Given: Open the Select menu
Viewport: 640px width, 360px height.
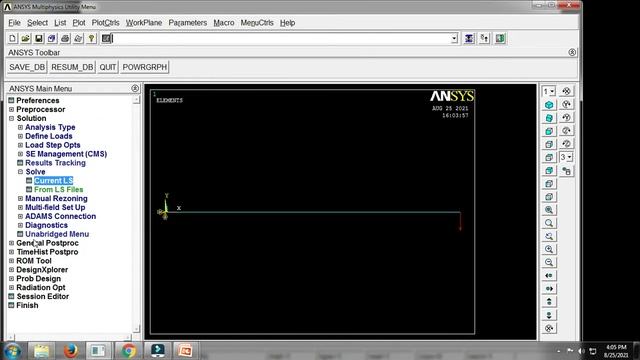Looking at the screenshot, I should click(x=38, y=23).
